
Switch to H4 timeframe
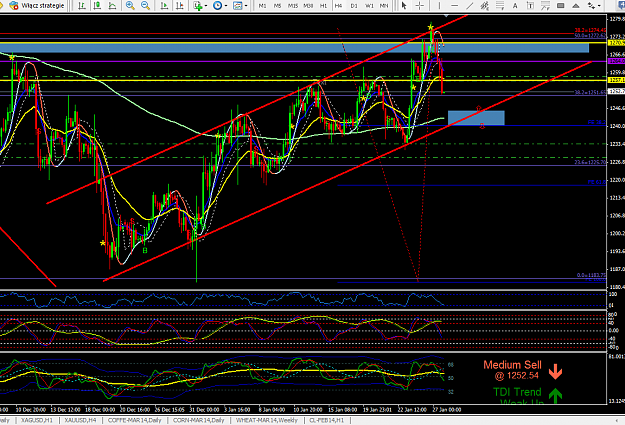[338, 6]
